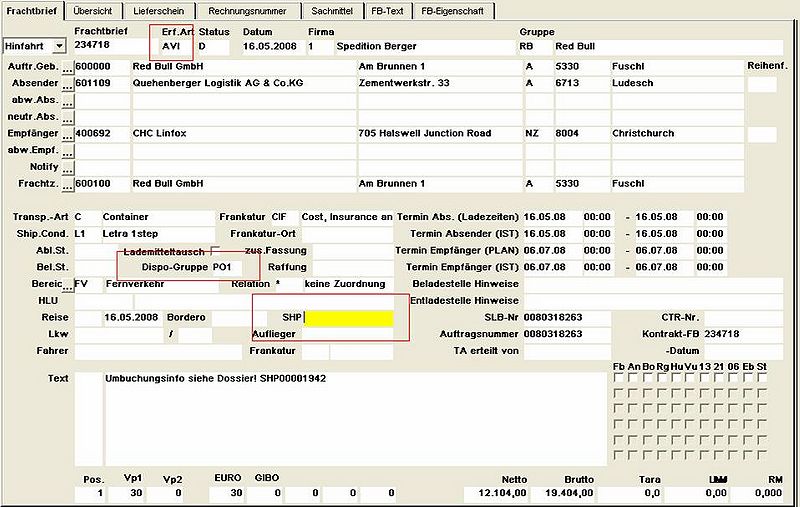Click the SLB-Nr field 0080318263

pos(567,318)
